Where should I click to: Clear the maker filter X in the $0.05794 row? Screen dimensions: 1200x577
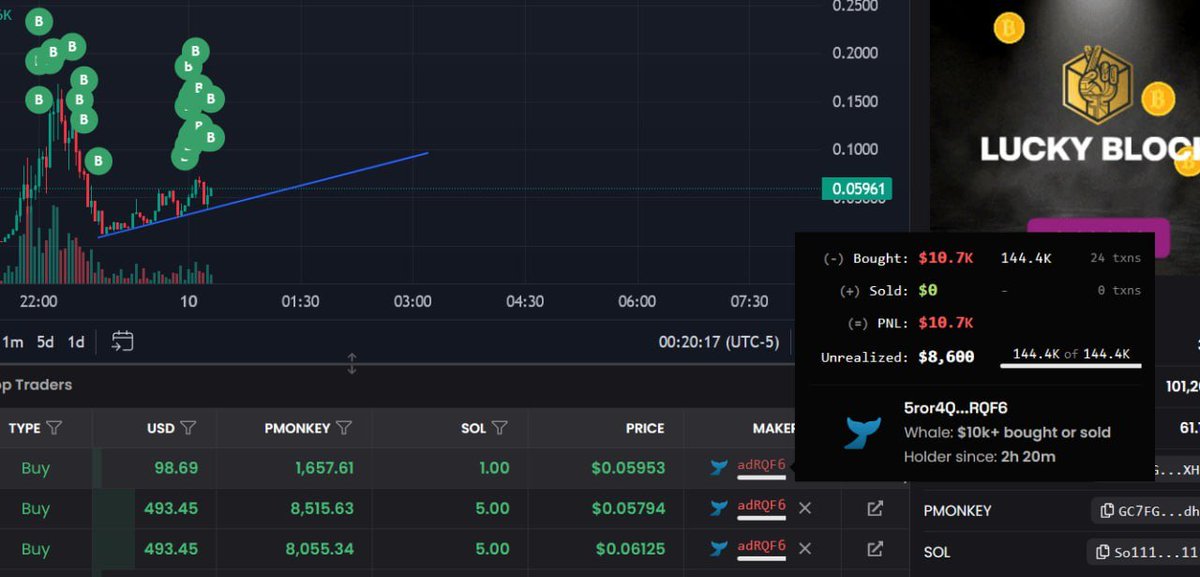[x=805, y=508]
